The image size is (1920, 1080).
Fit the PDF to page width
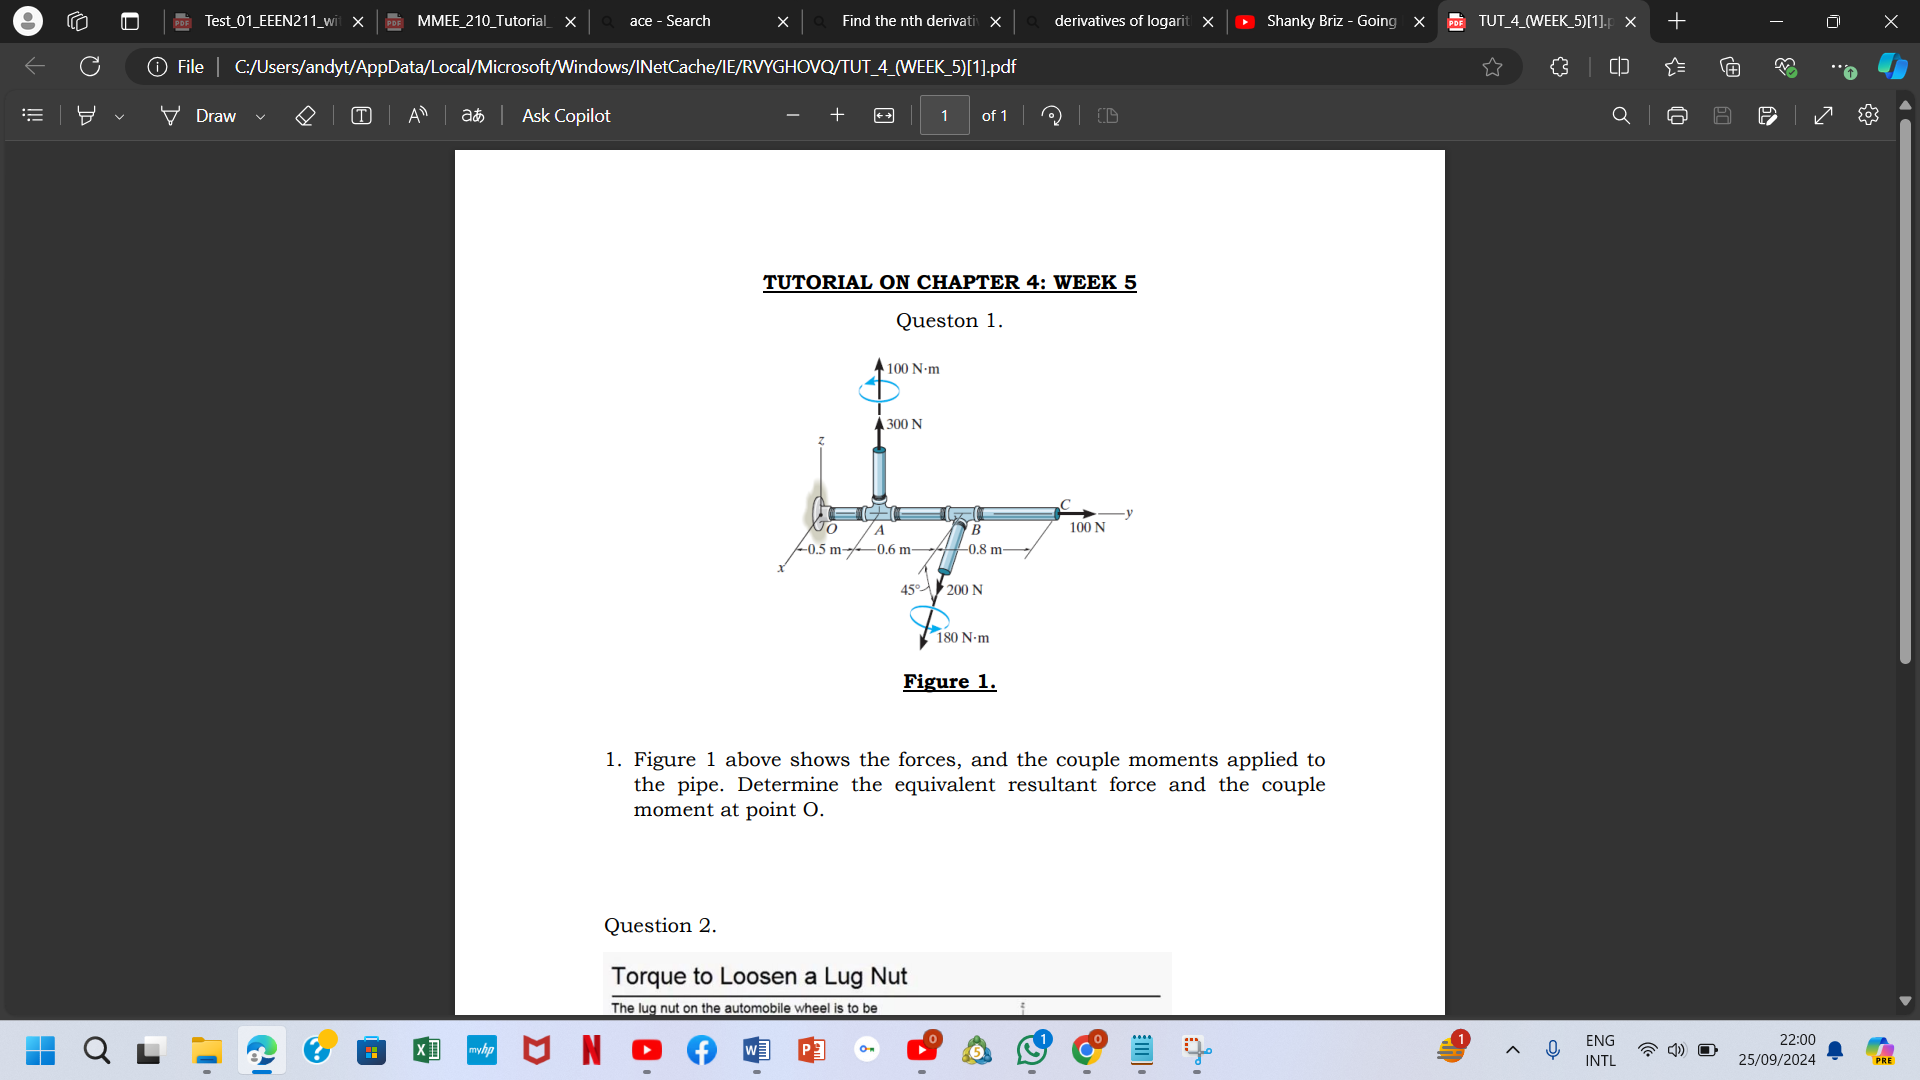(x=884, y=115)
